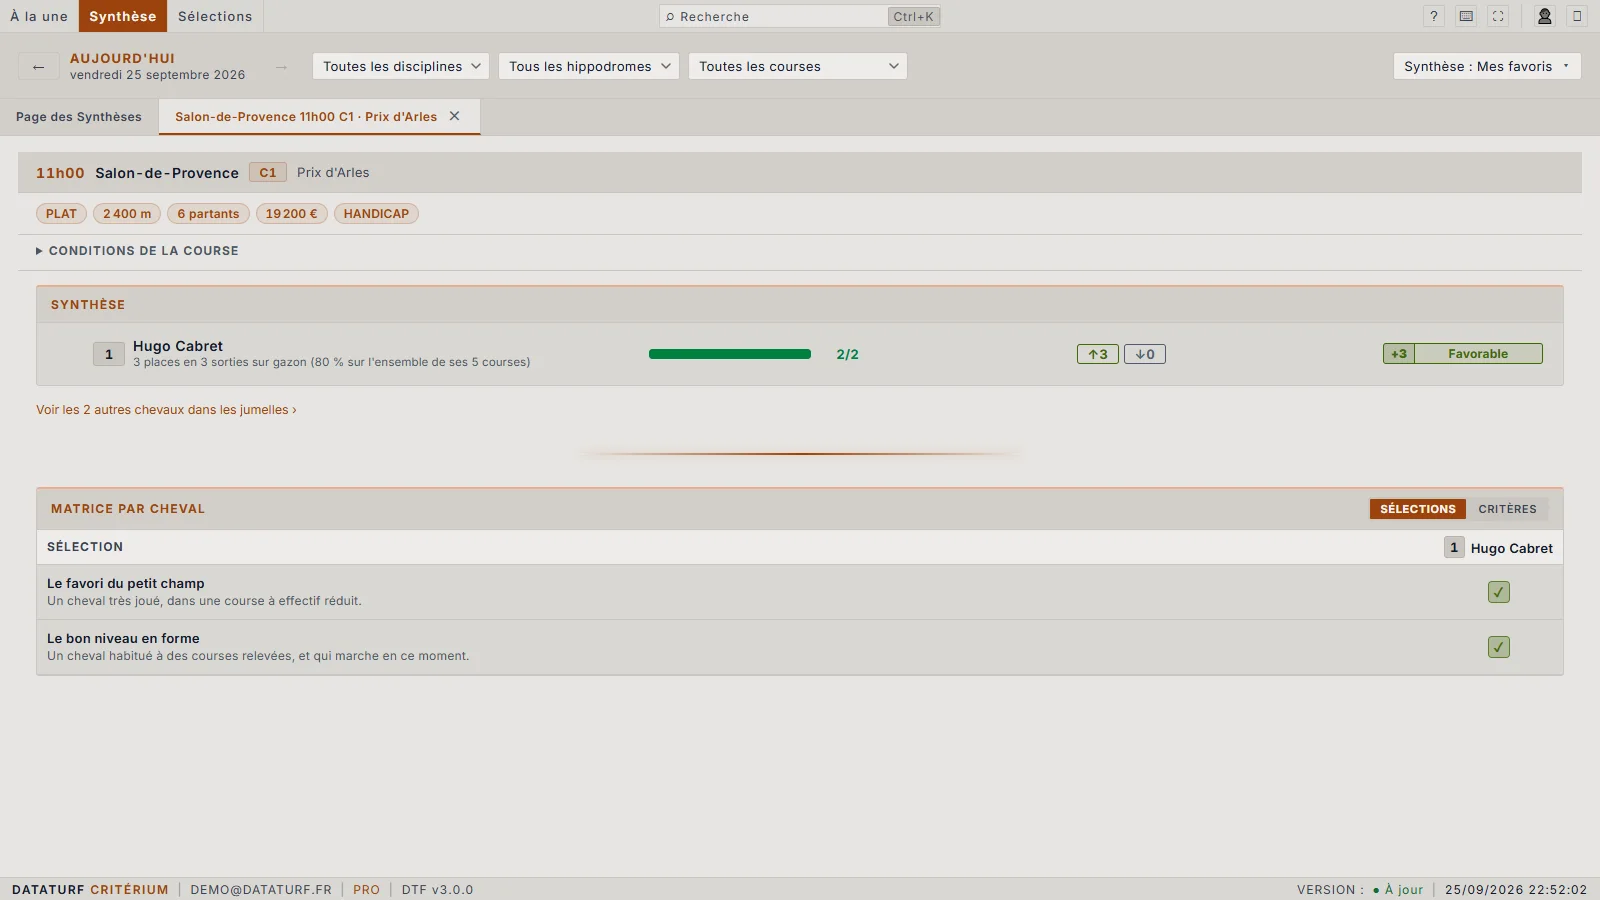Switch matrix view to Critères

click(1507, 509)
